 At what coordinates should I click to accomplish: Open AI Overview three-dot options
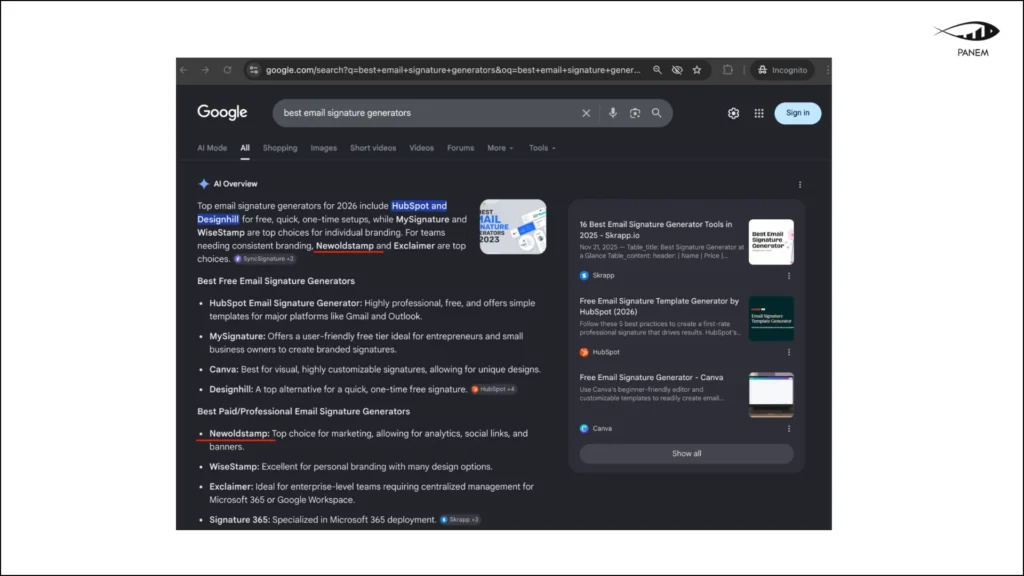(x=800, y=185)
